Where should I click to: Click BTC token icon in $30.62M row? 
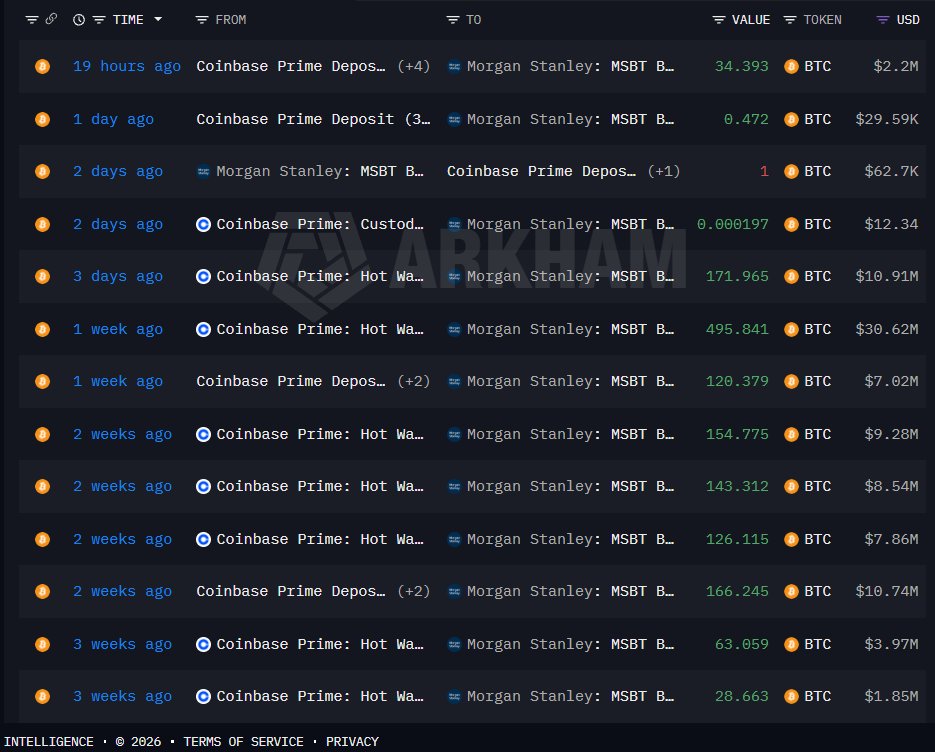click(x=791, y=329)
